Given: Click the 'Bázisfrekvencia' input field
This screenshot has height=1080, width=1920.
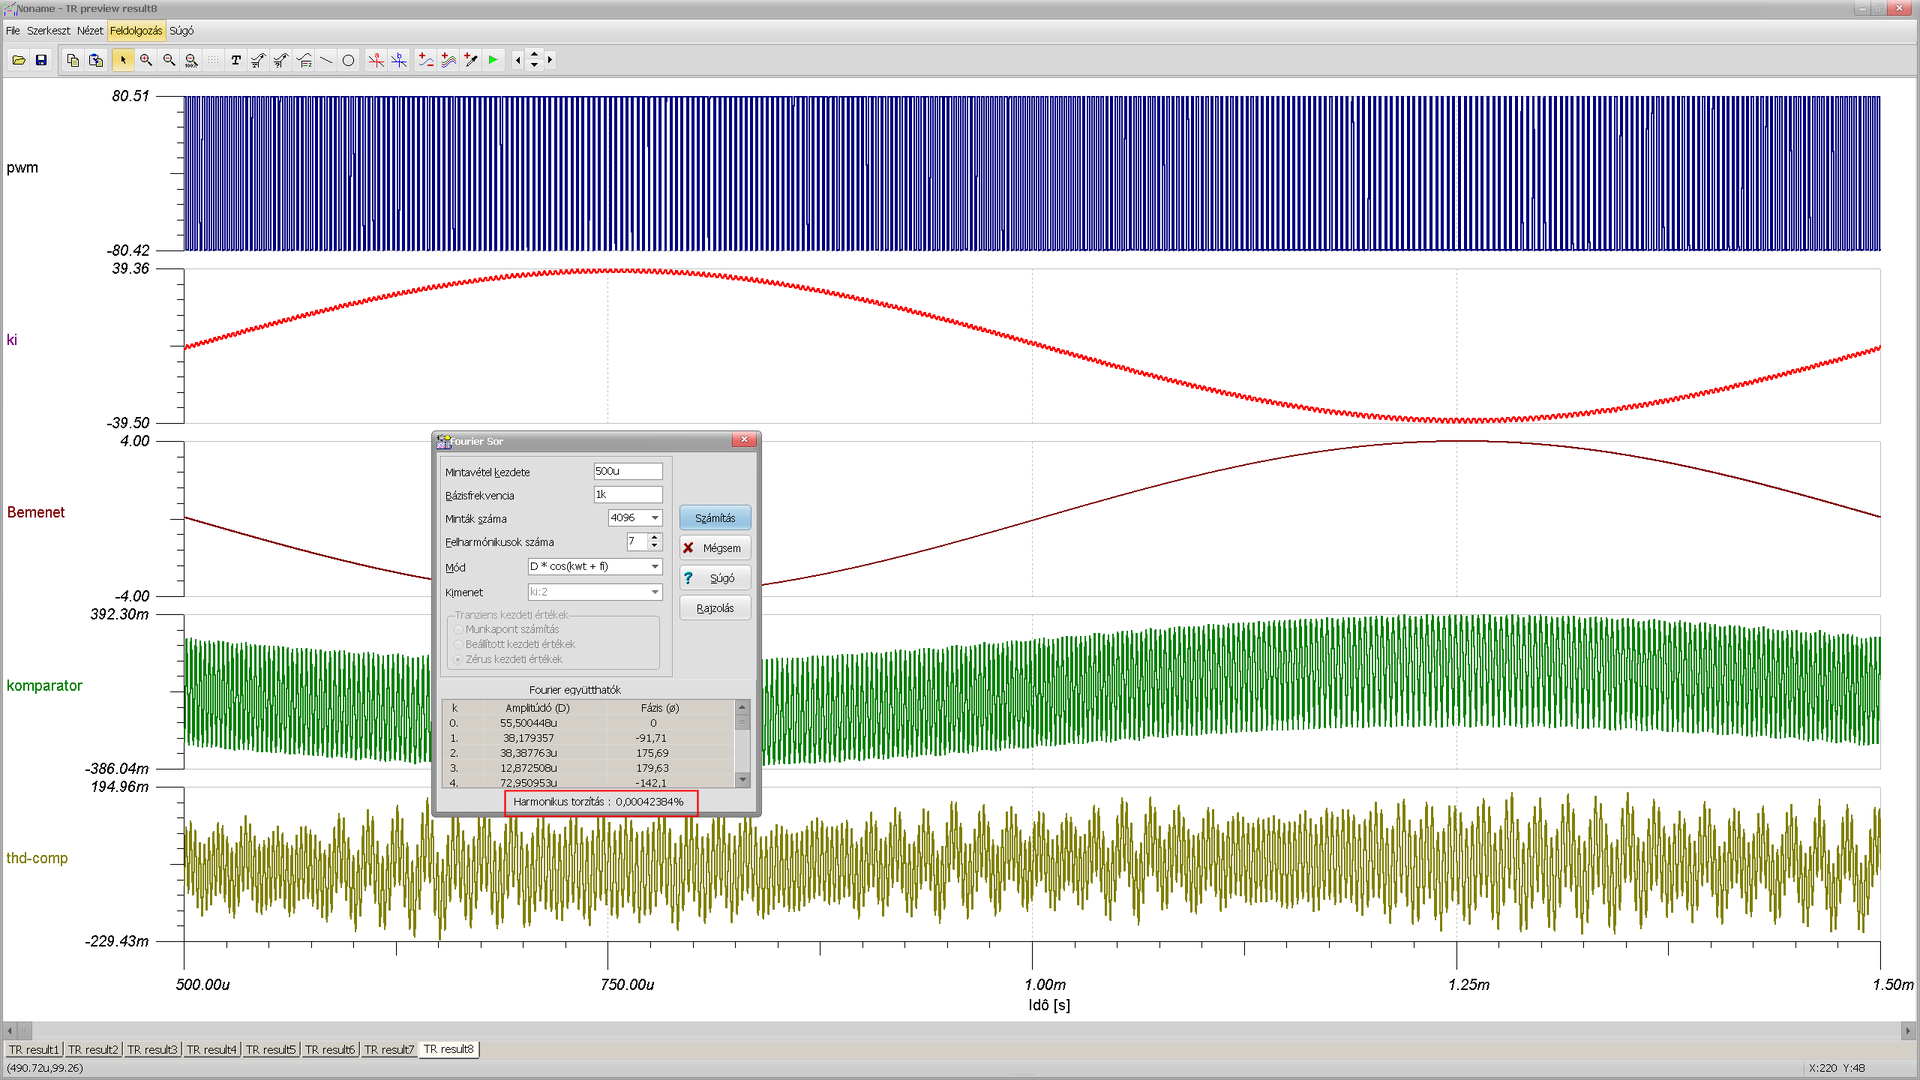Looking at the screenshot, I should 627,495.
